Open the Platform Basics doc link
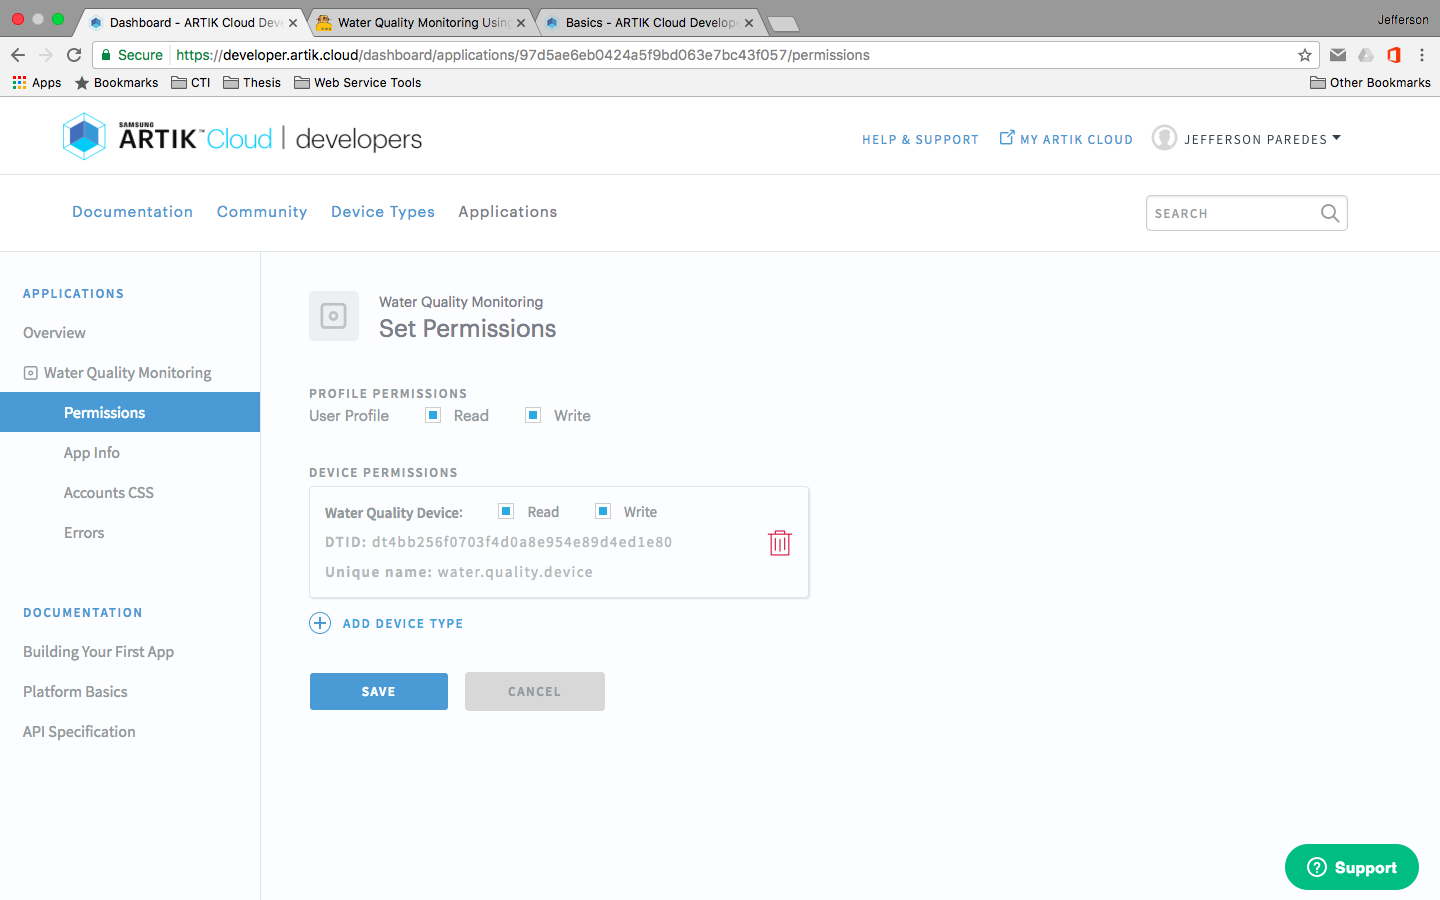This screenshot has height=900, width=1440. click(x=75, y=692)
